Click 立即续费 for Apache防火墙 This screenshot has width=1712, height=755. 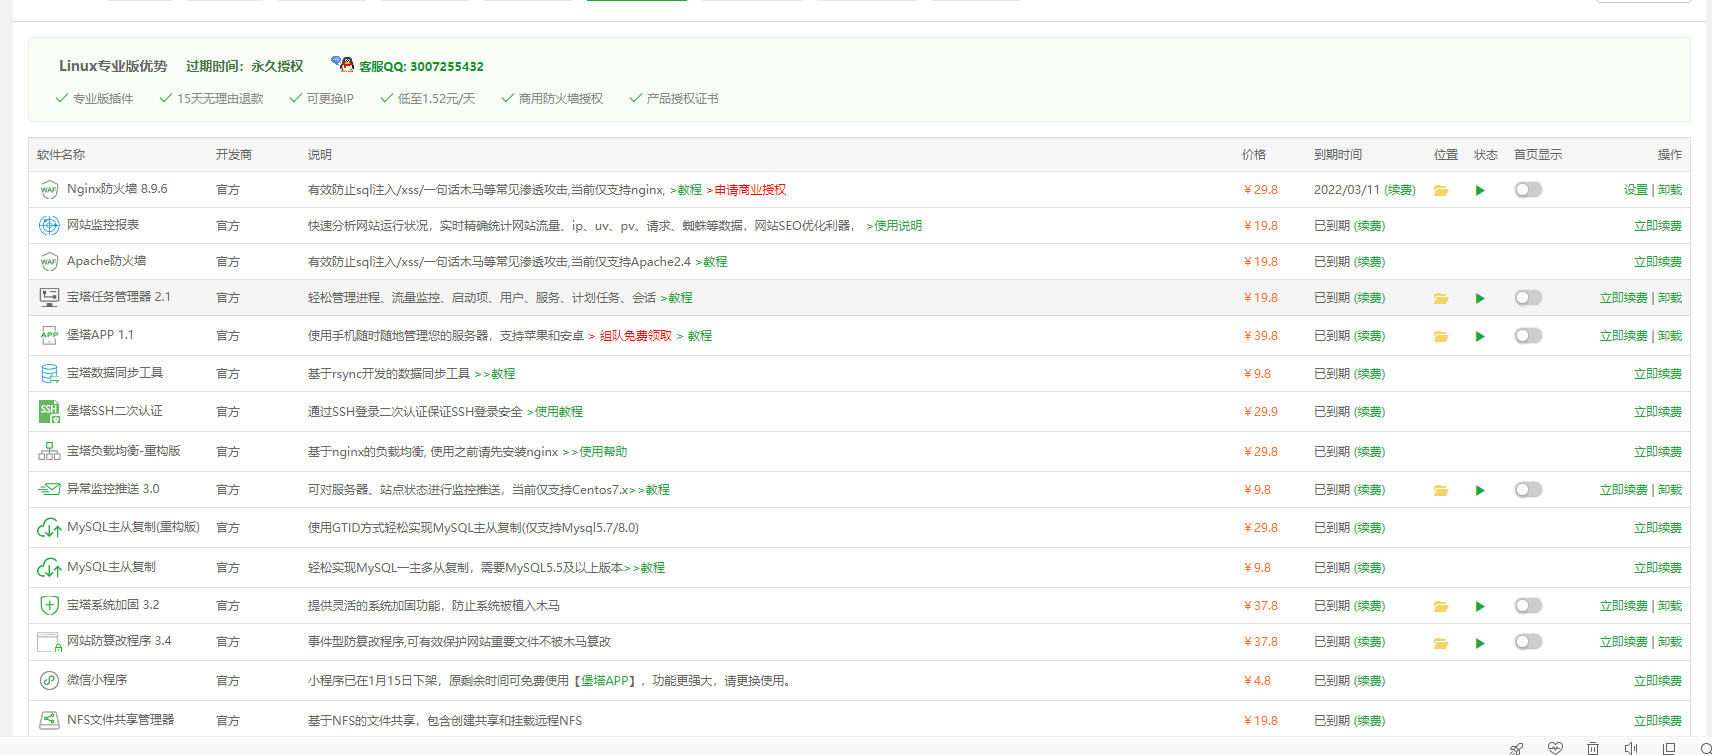click(x=1658, y=261)
